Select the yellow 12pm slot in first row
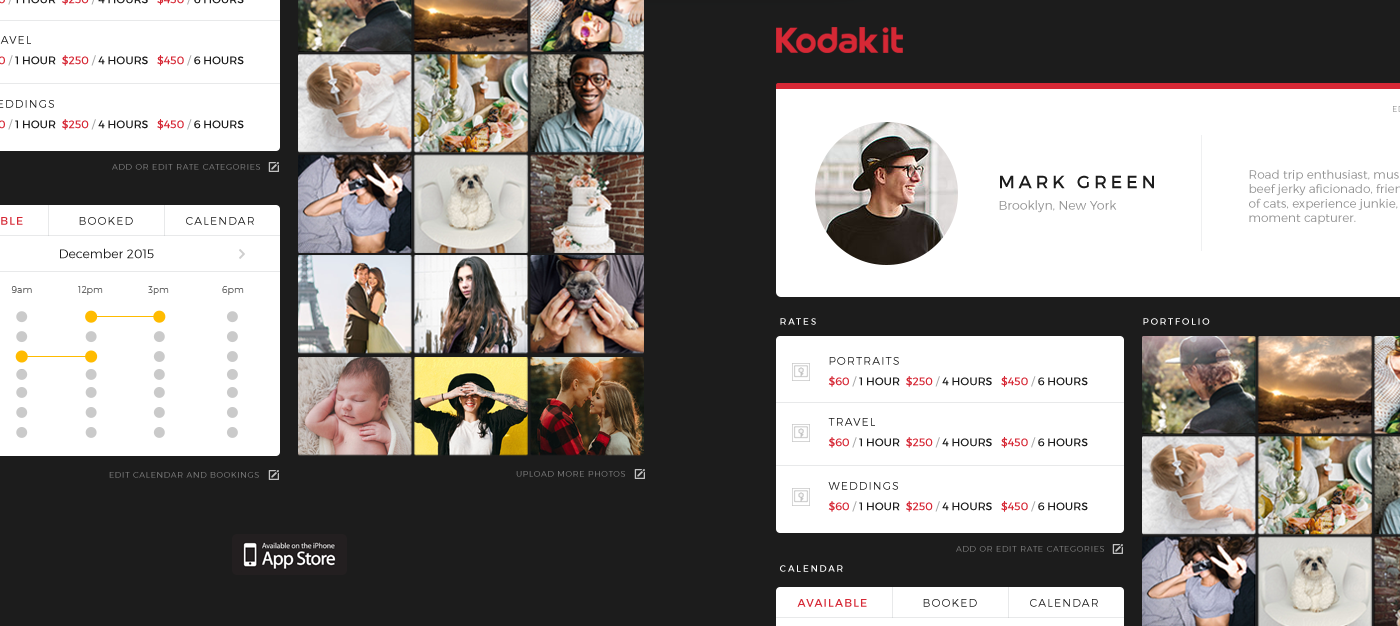The width and height of the screenshot is (1400, 626). (91, 316)
